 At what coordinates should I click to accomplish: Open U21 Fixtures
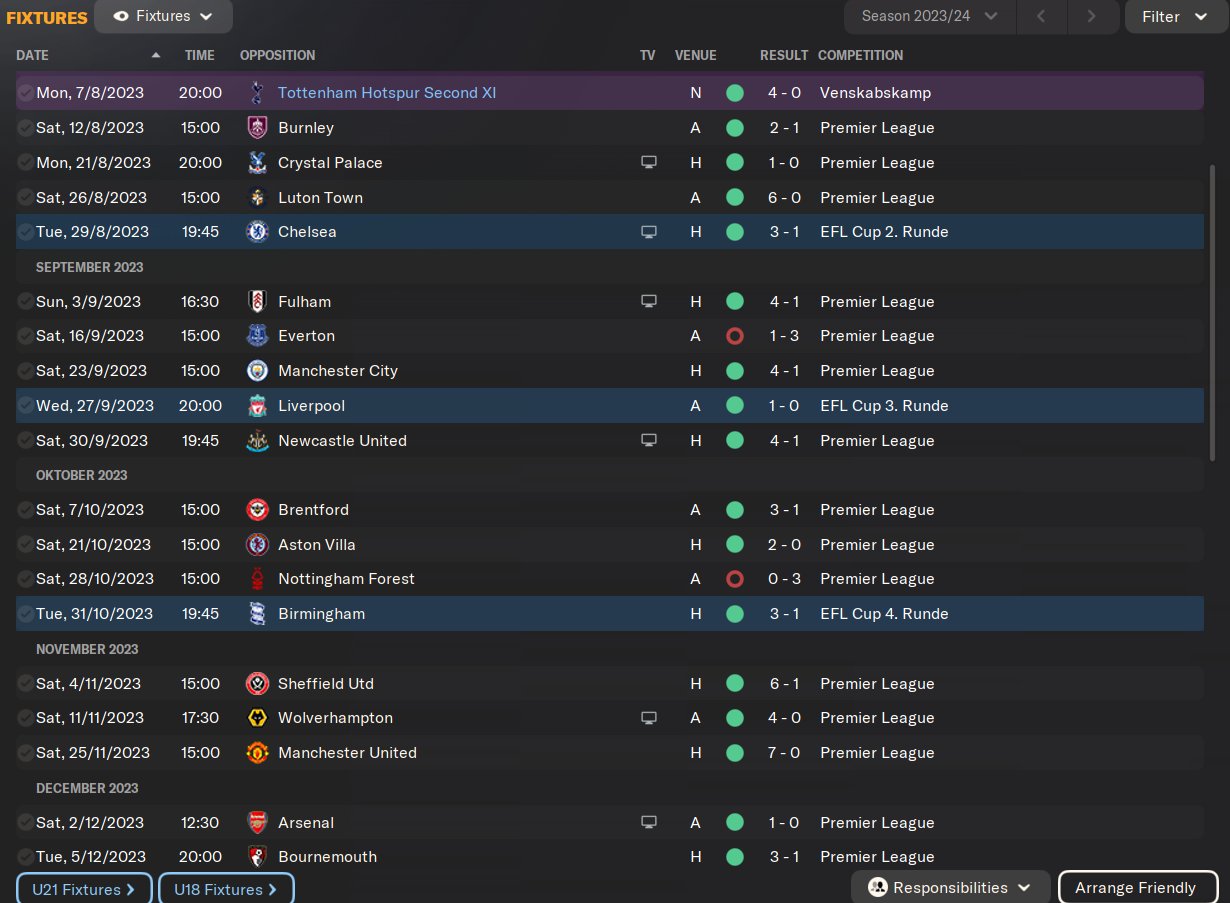coord(84,889)
